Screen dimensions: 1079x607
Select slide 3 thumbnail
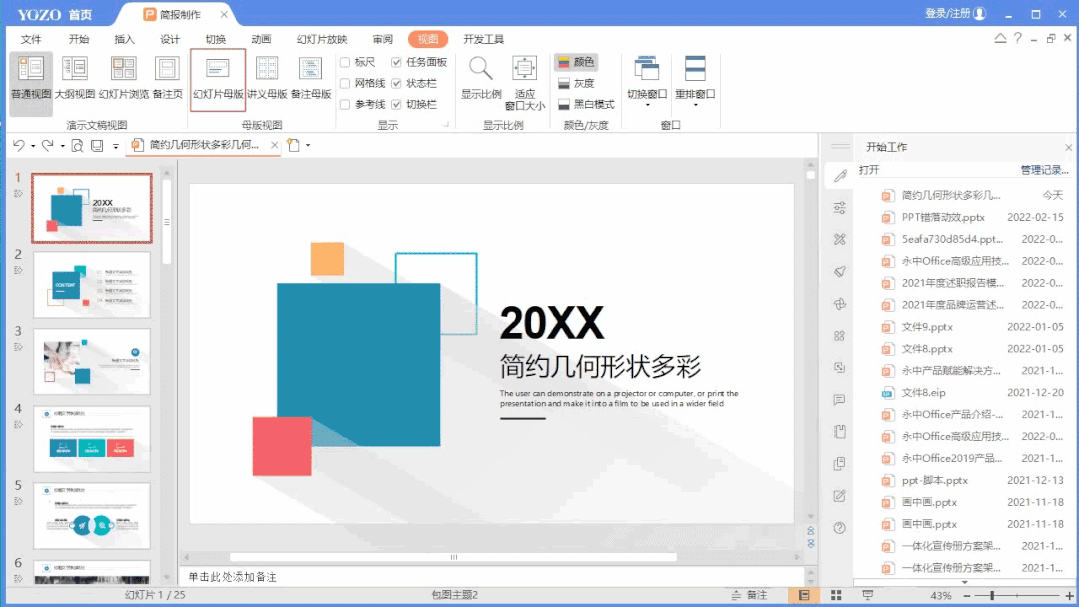pyautogui.click(x=92, y=362)
